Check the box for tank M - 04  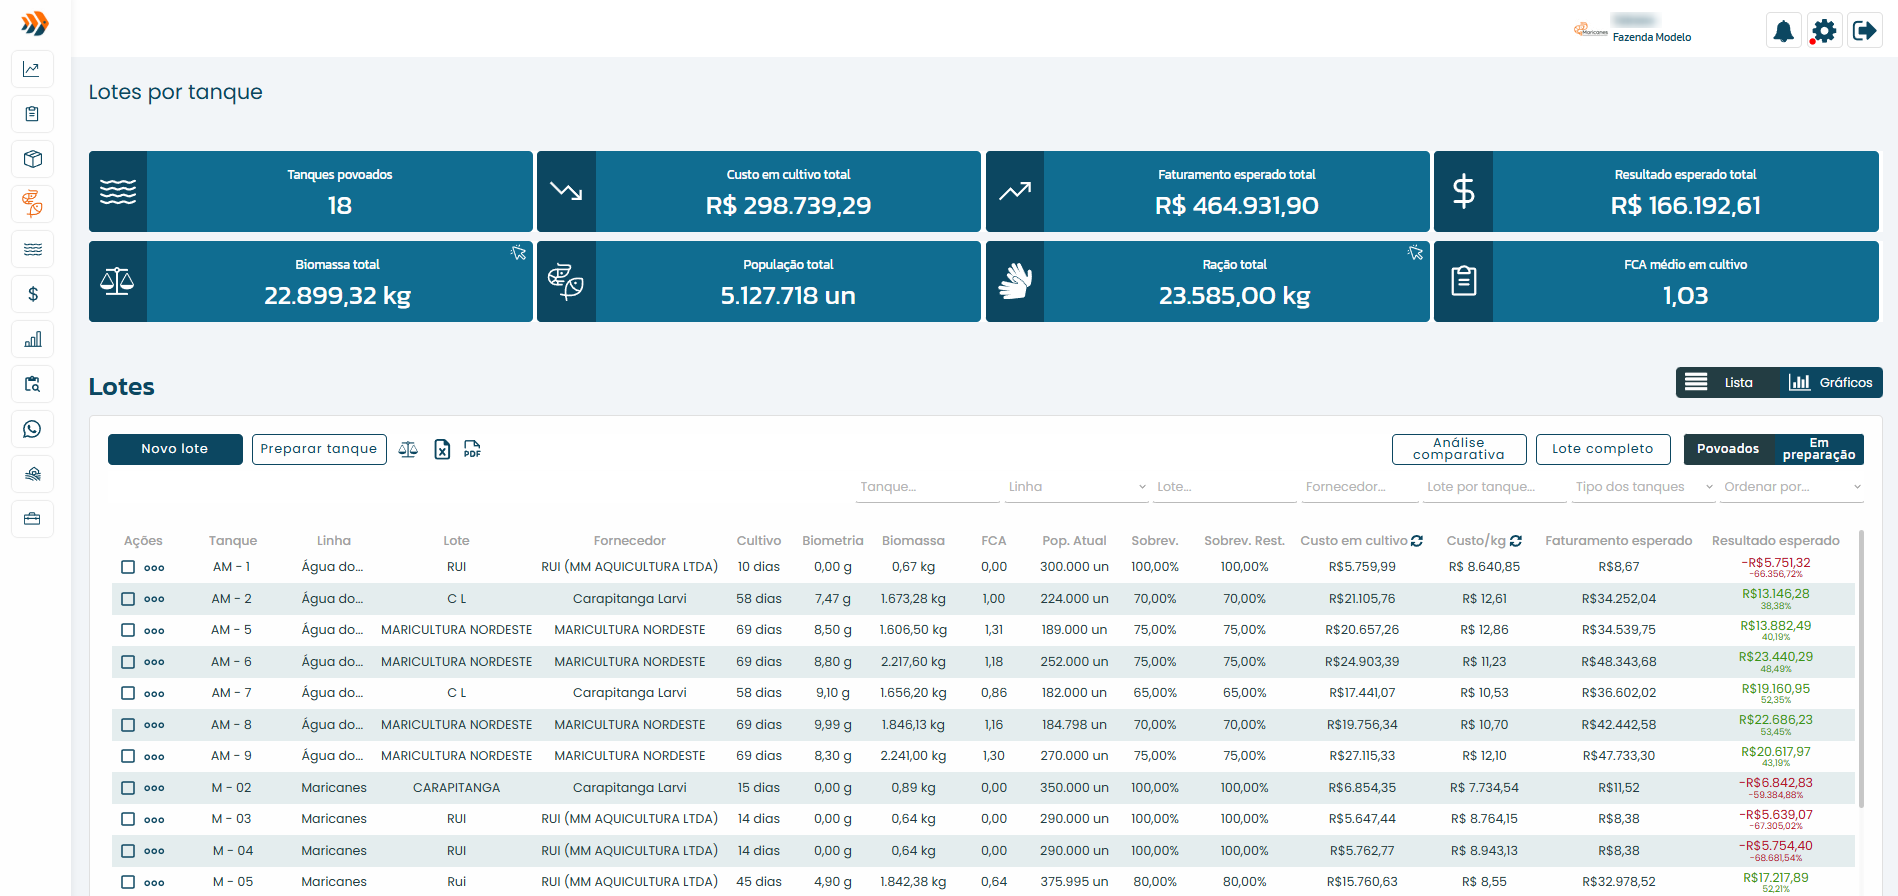[128, 851]
